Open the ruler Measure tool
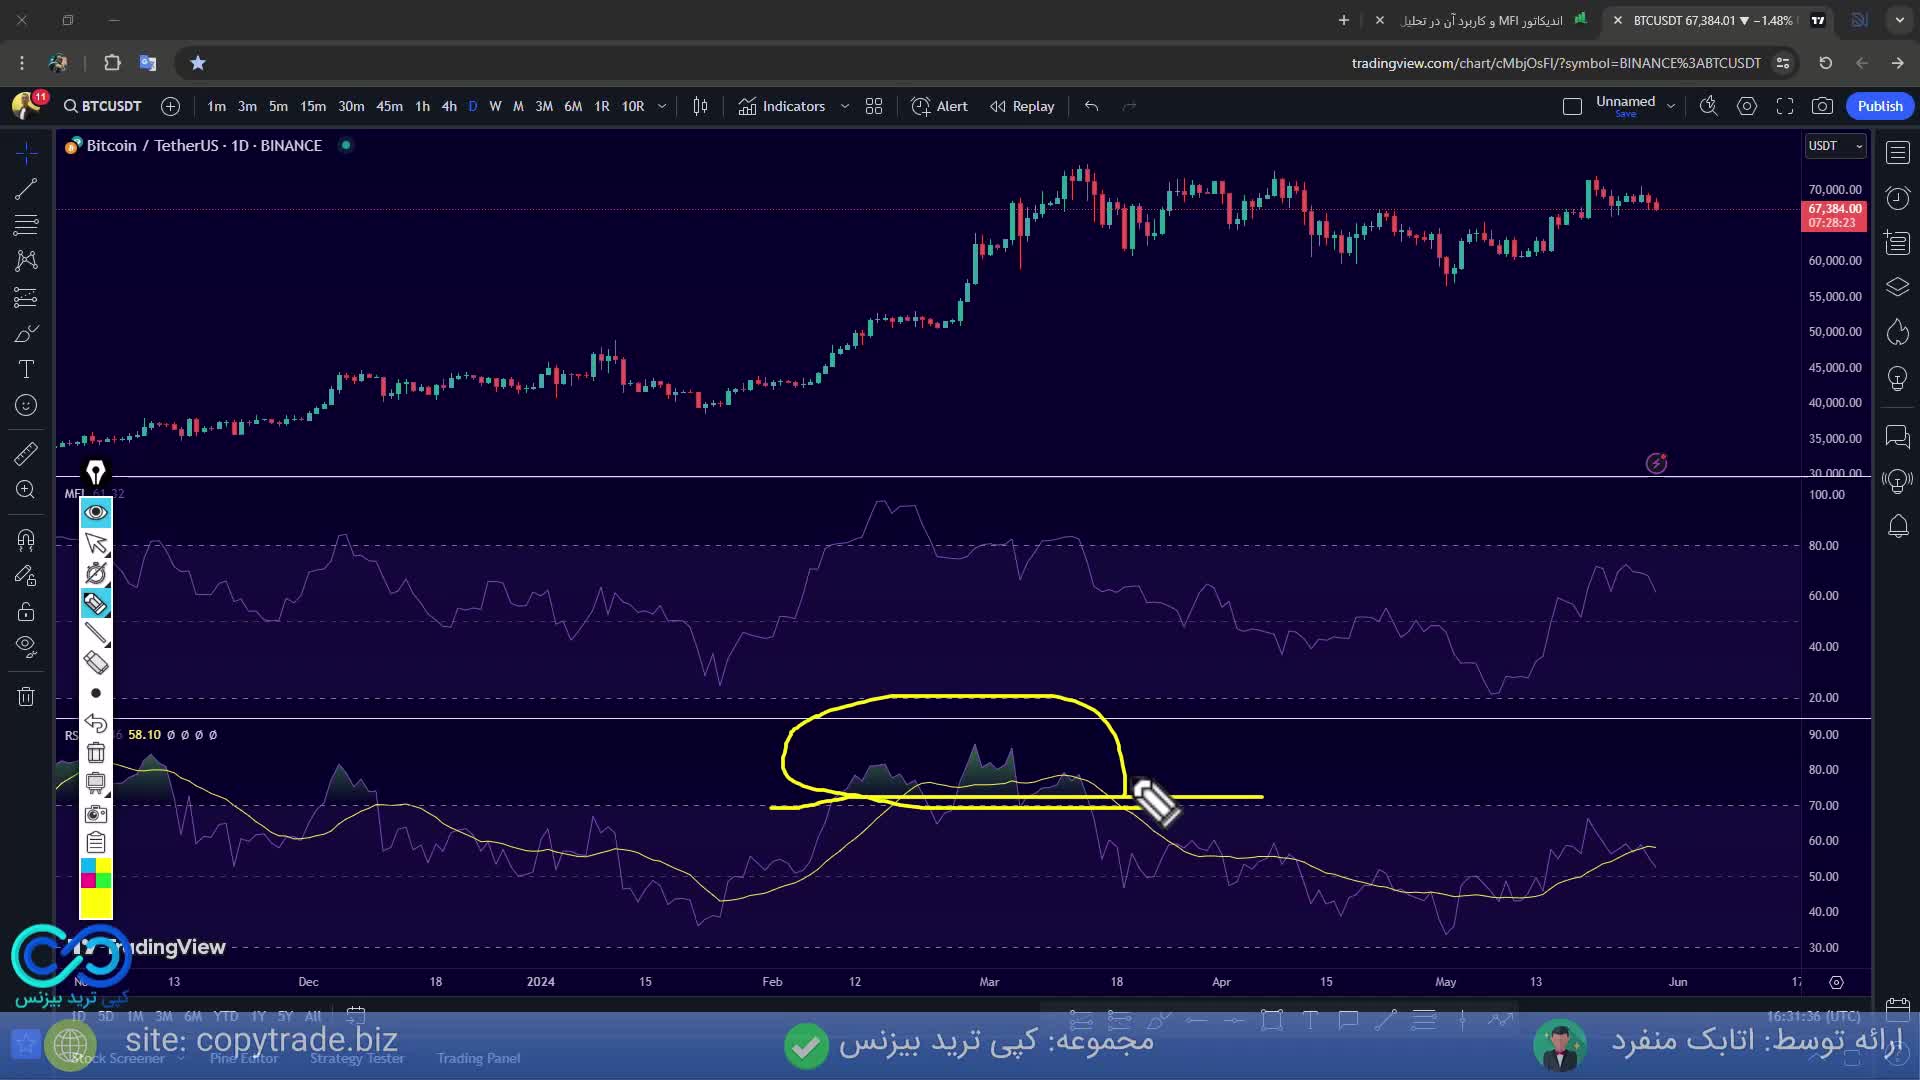Viewport: 1920px width, 1080px height. coord(26,453)
